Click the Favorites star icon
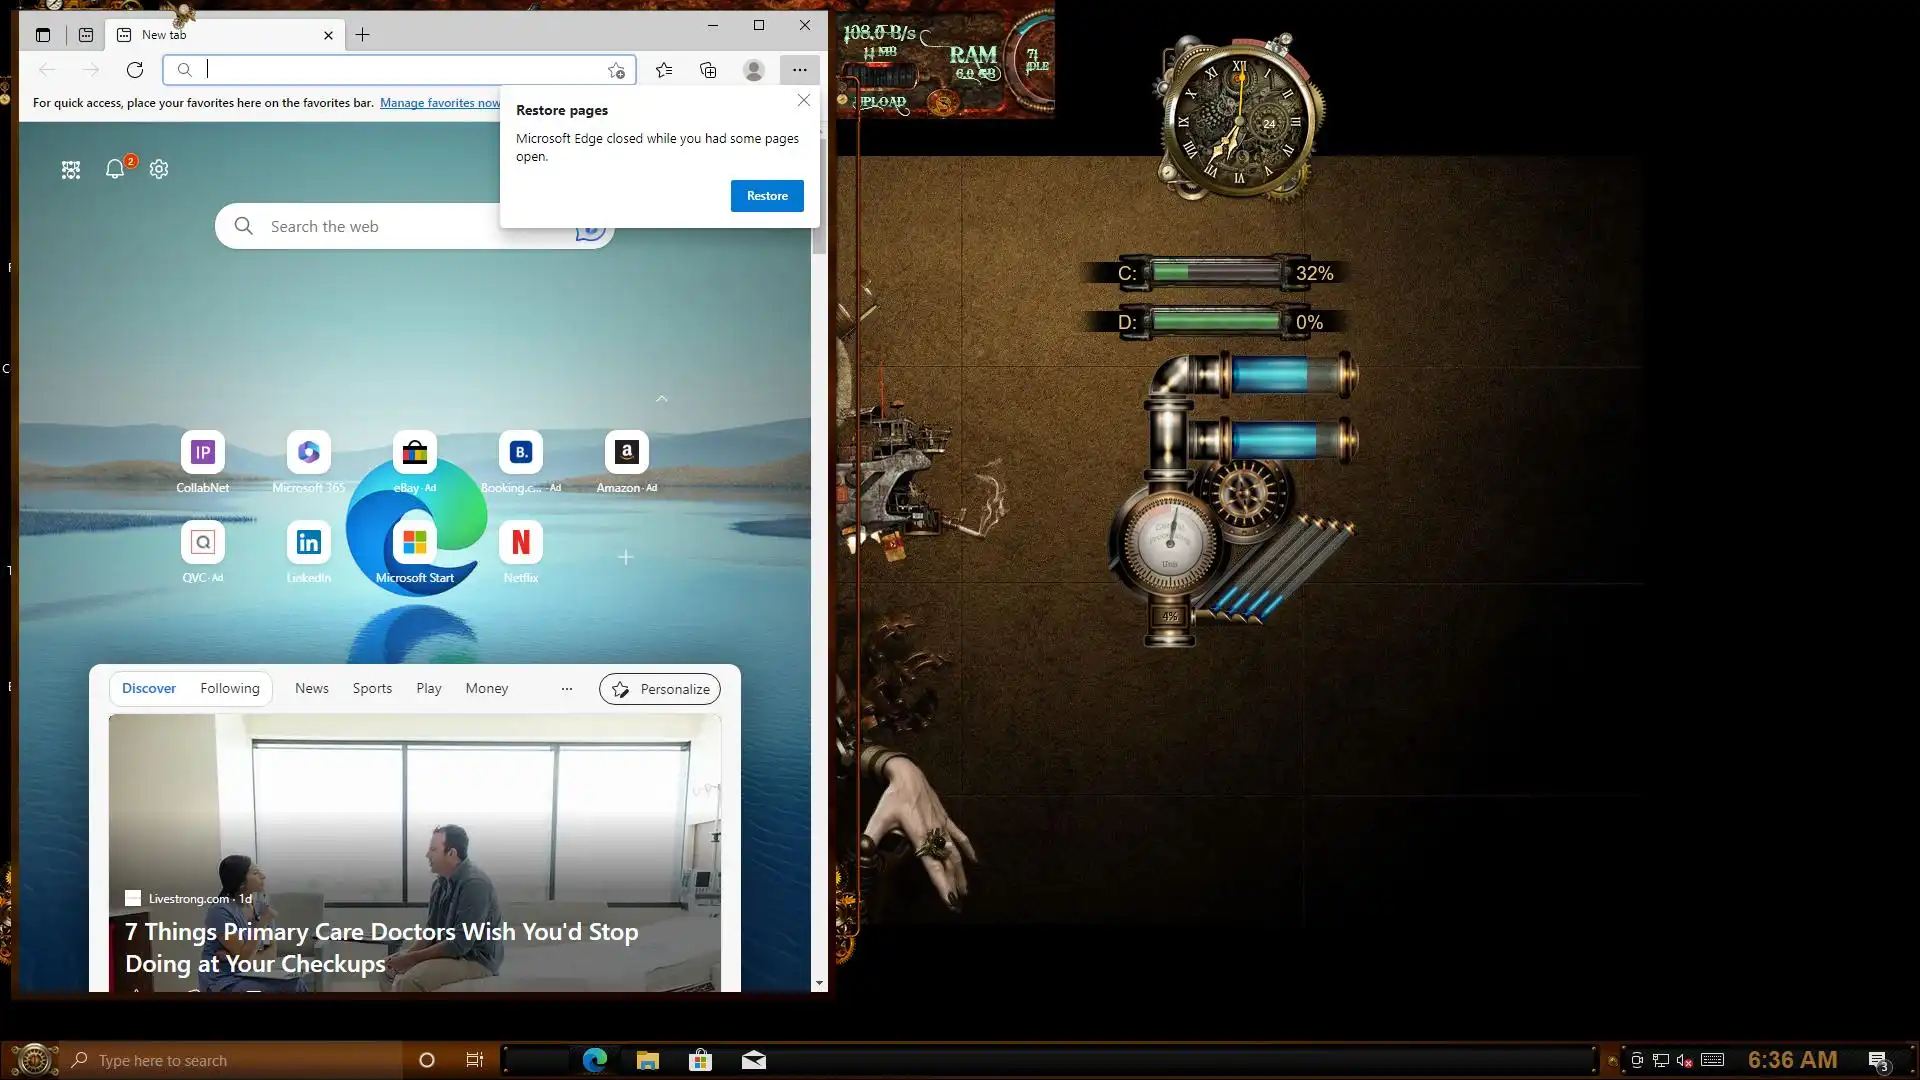 pyautogui.click(x=664, y=70)
